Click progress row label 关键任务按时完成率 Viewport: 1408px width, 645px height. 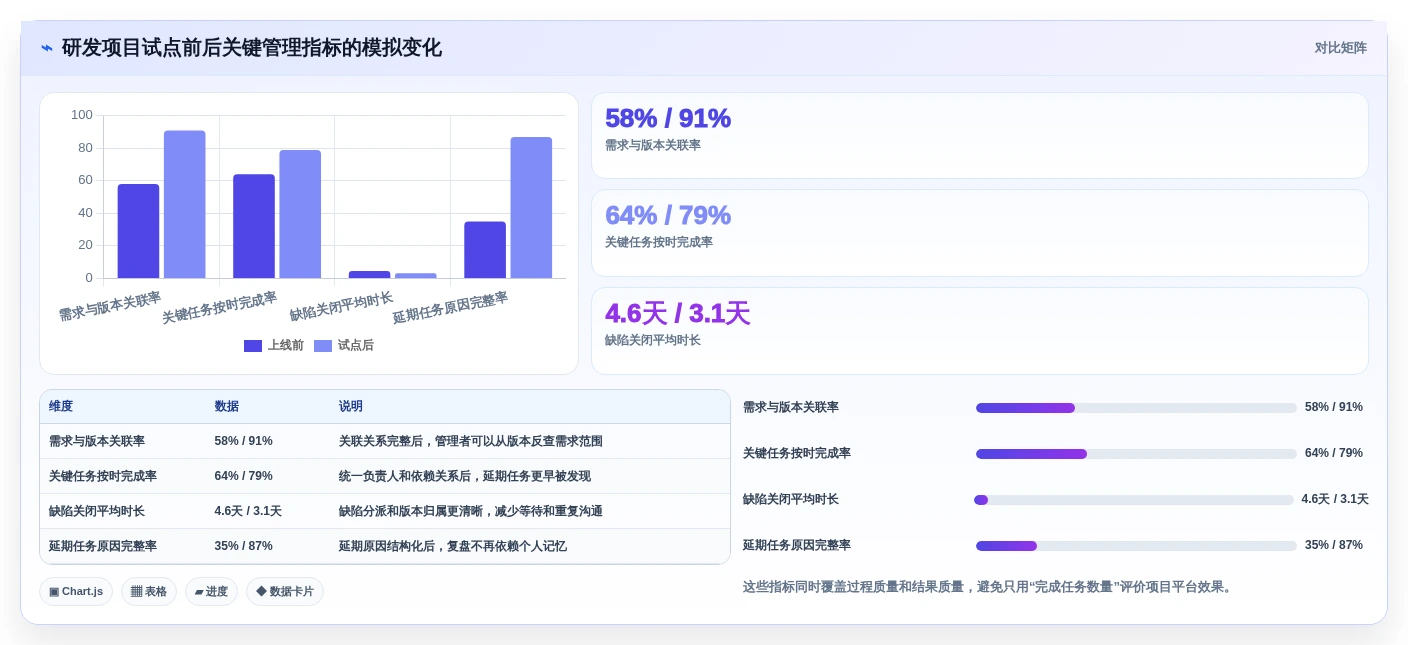(x=797, y=453)
